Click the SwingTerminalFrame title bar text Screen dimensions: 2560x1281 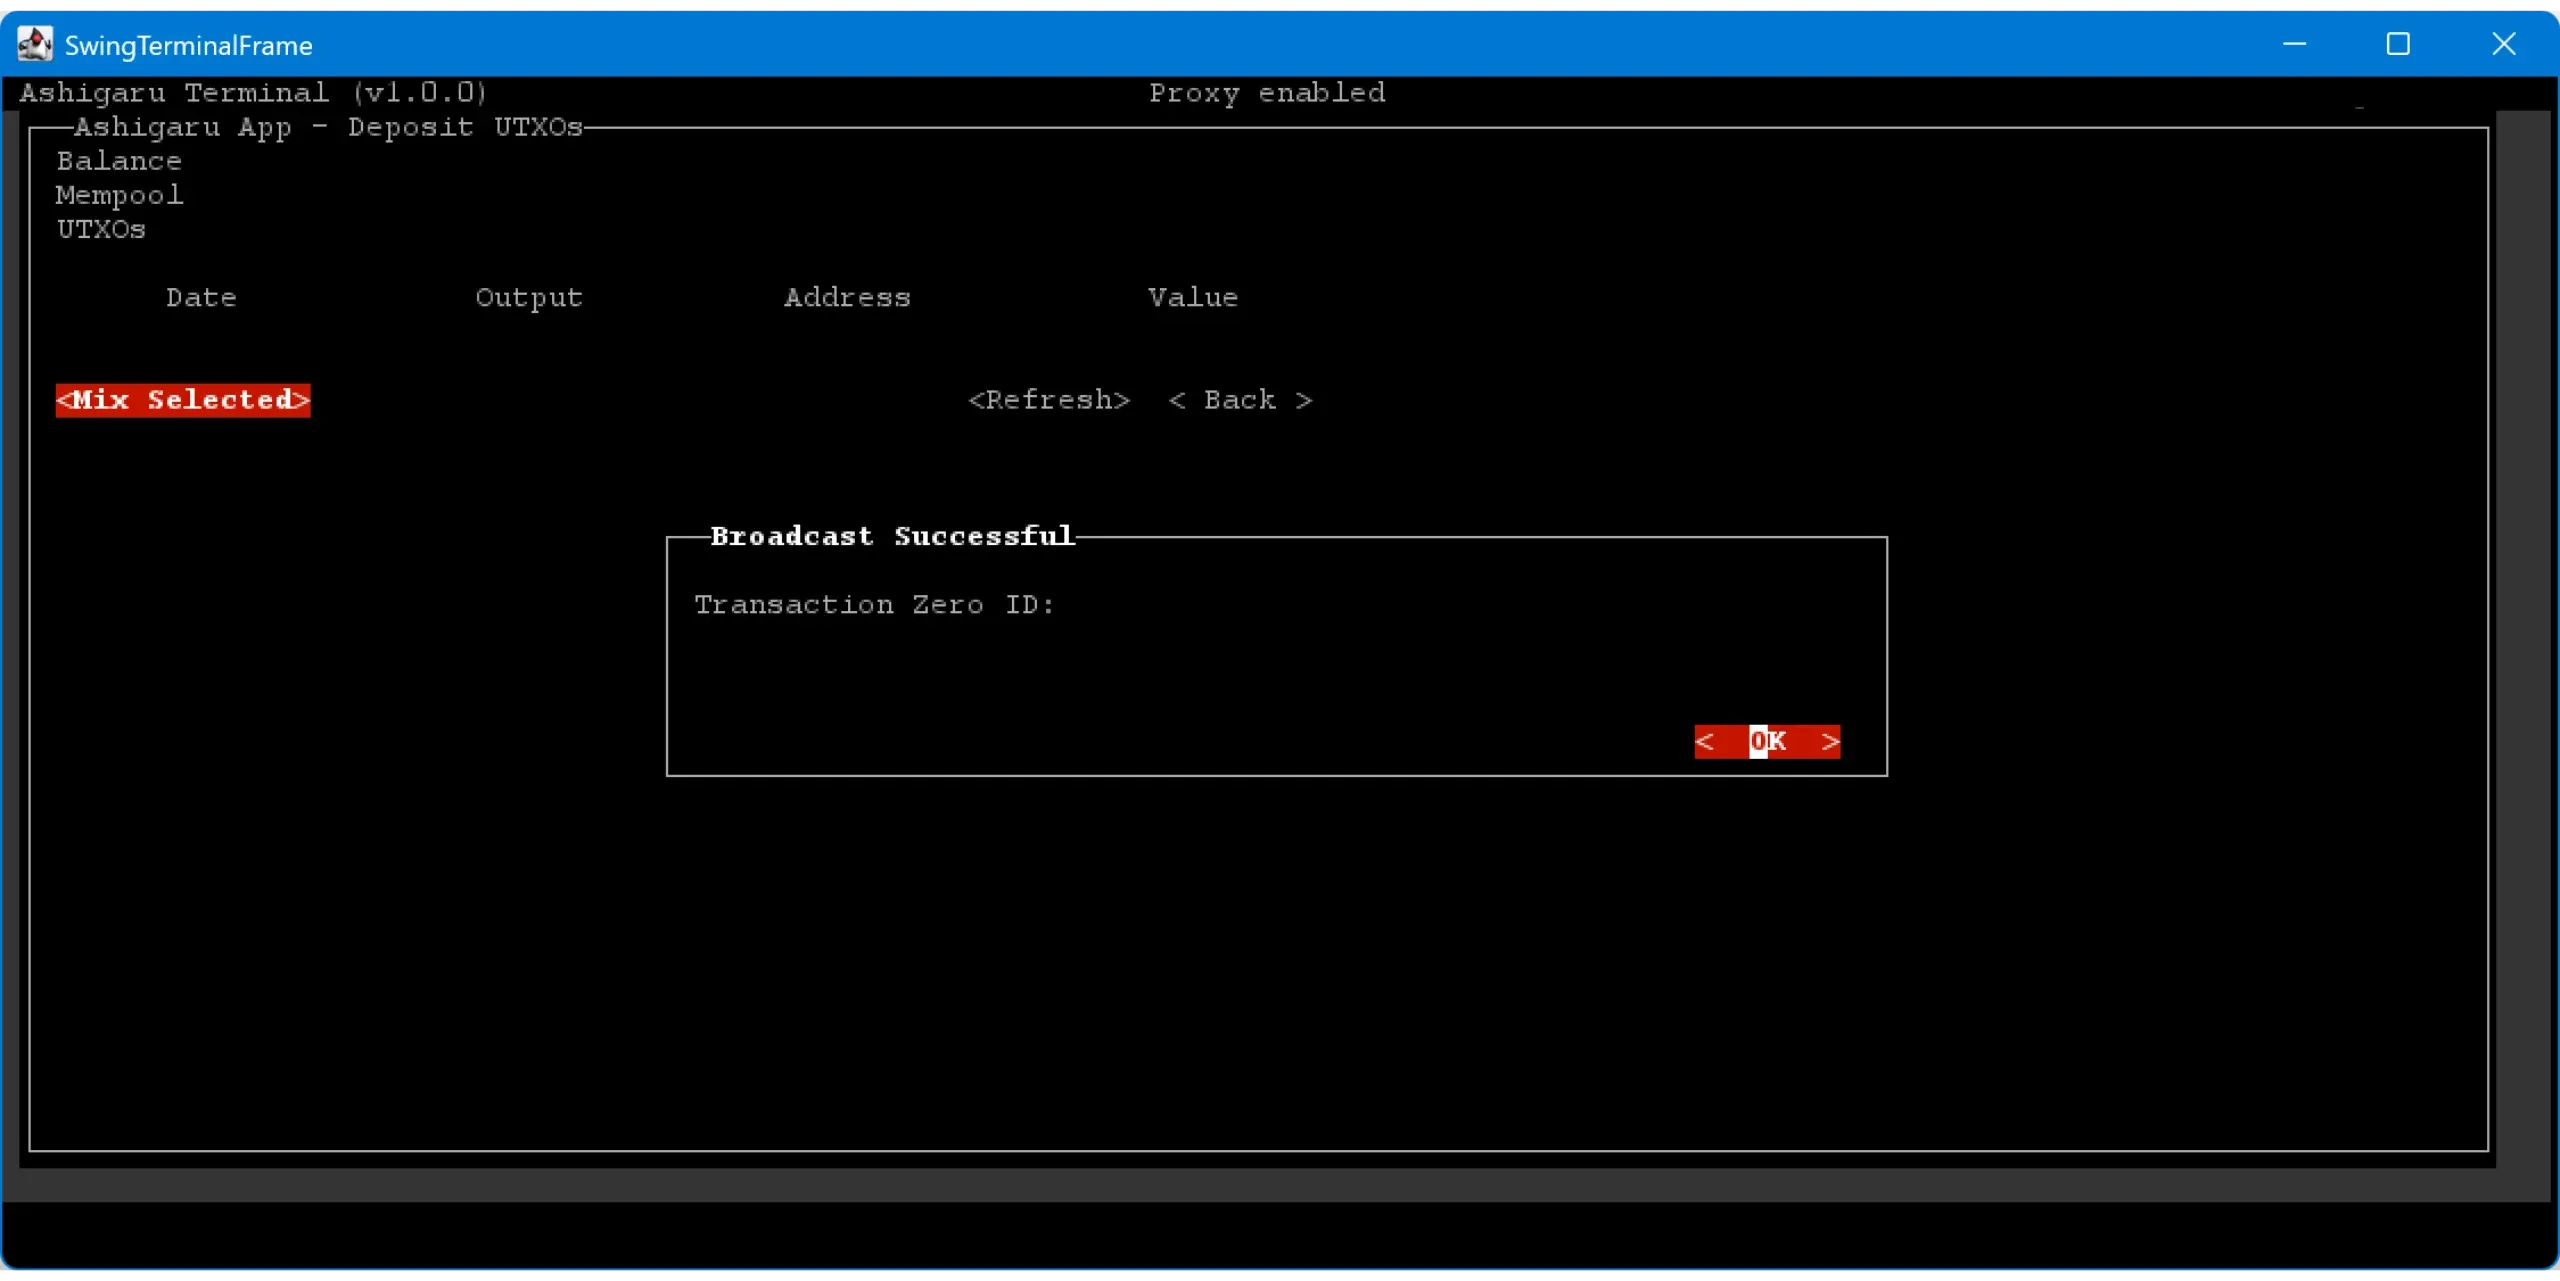coord(189,45)
